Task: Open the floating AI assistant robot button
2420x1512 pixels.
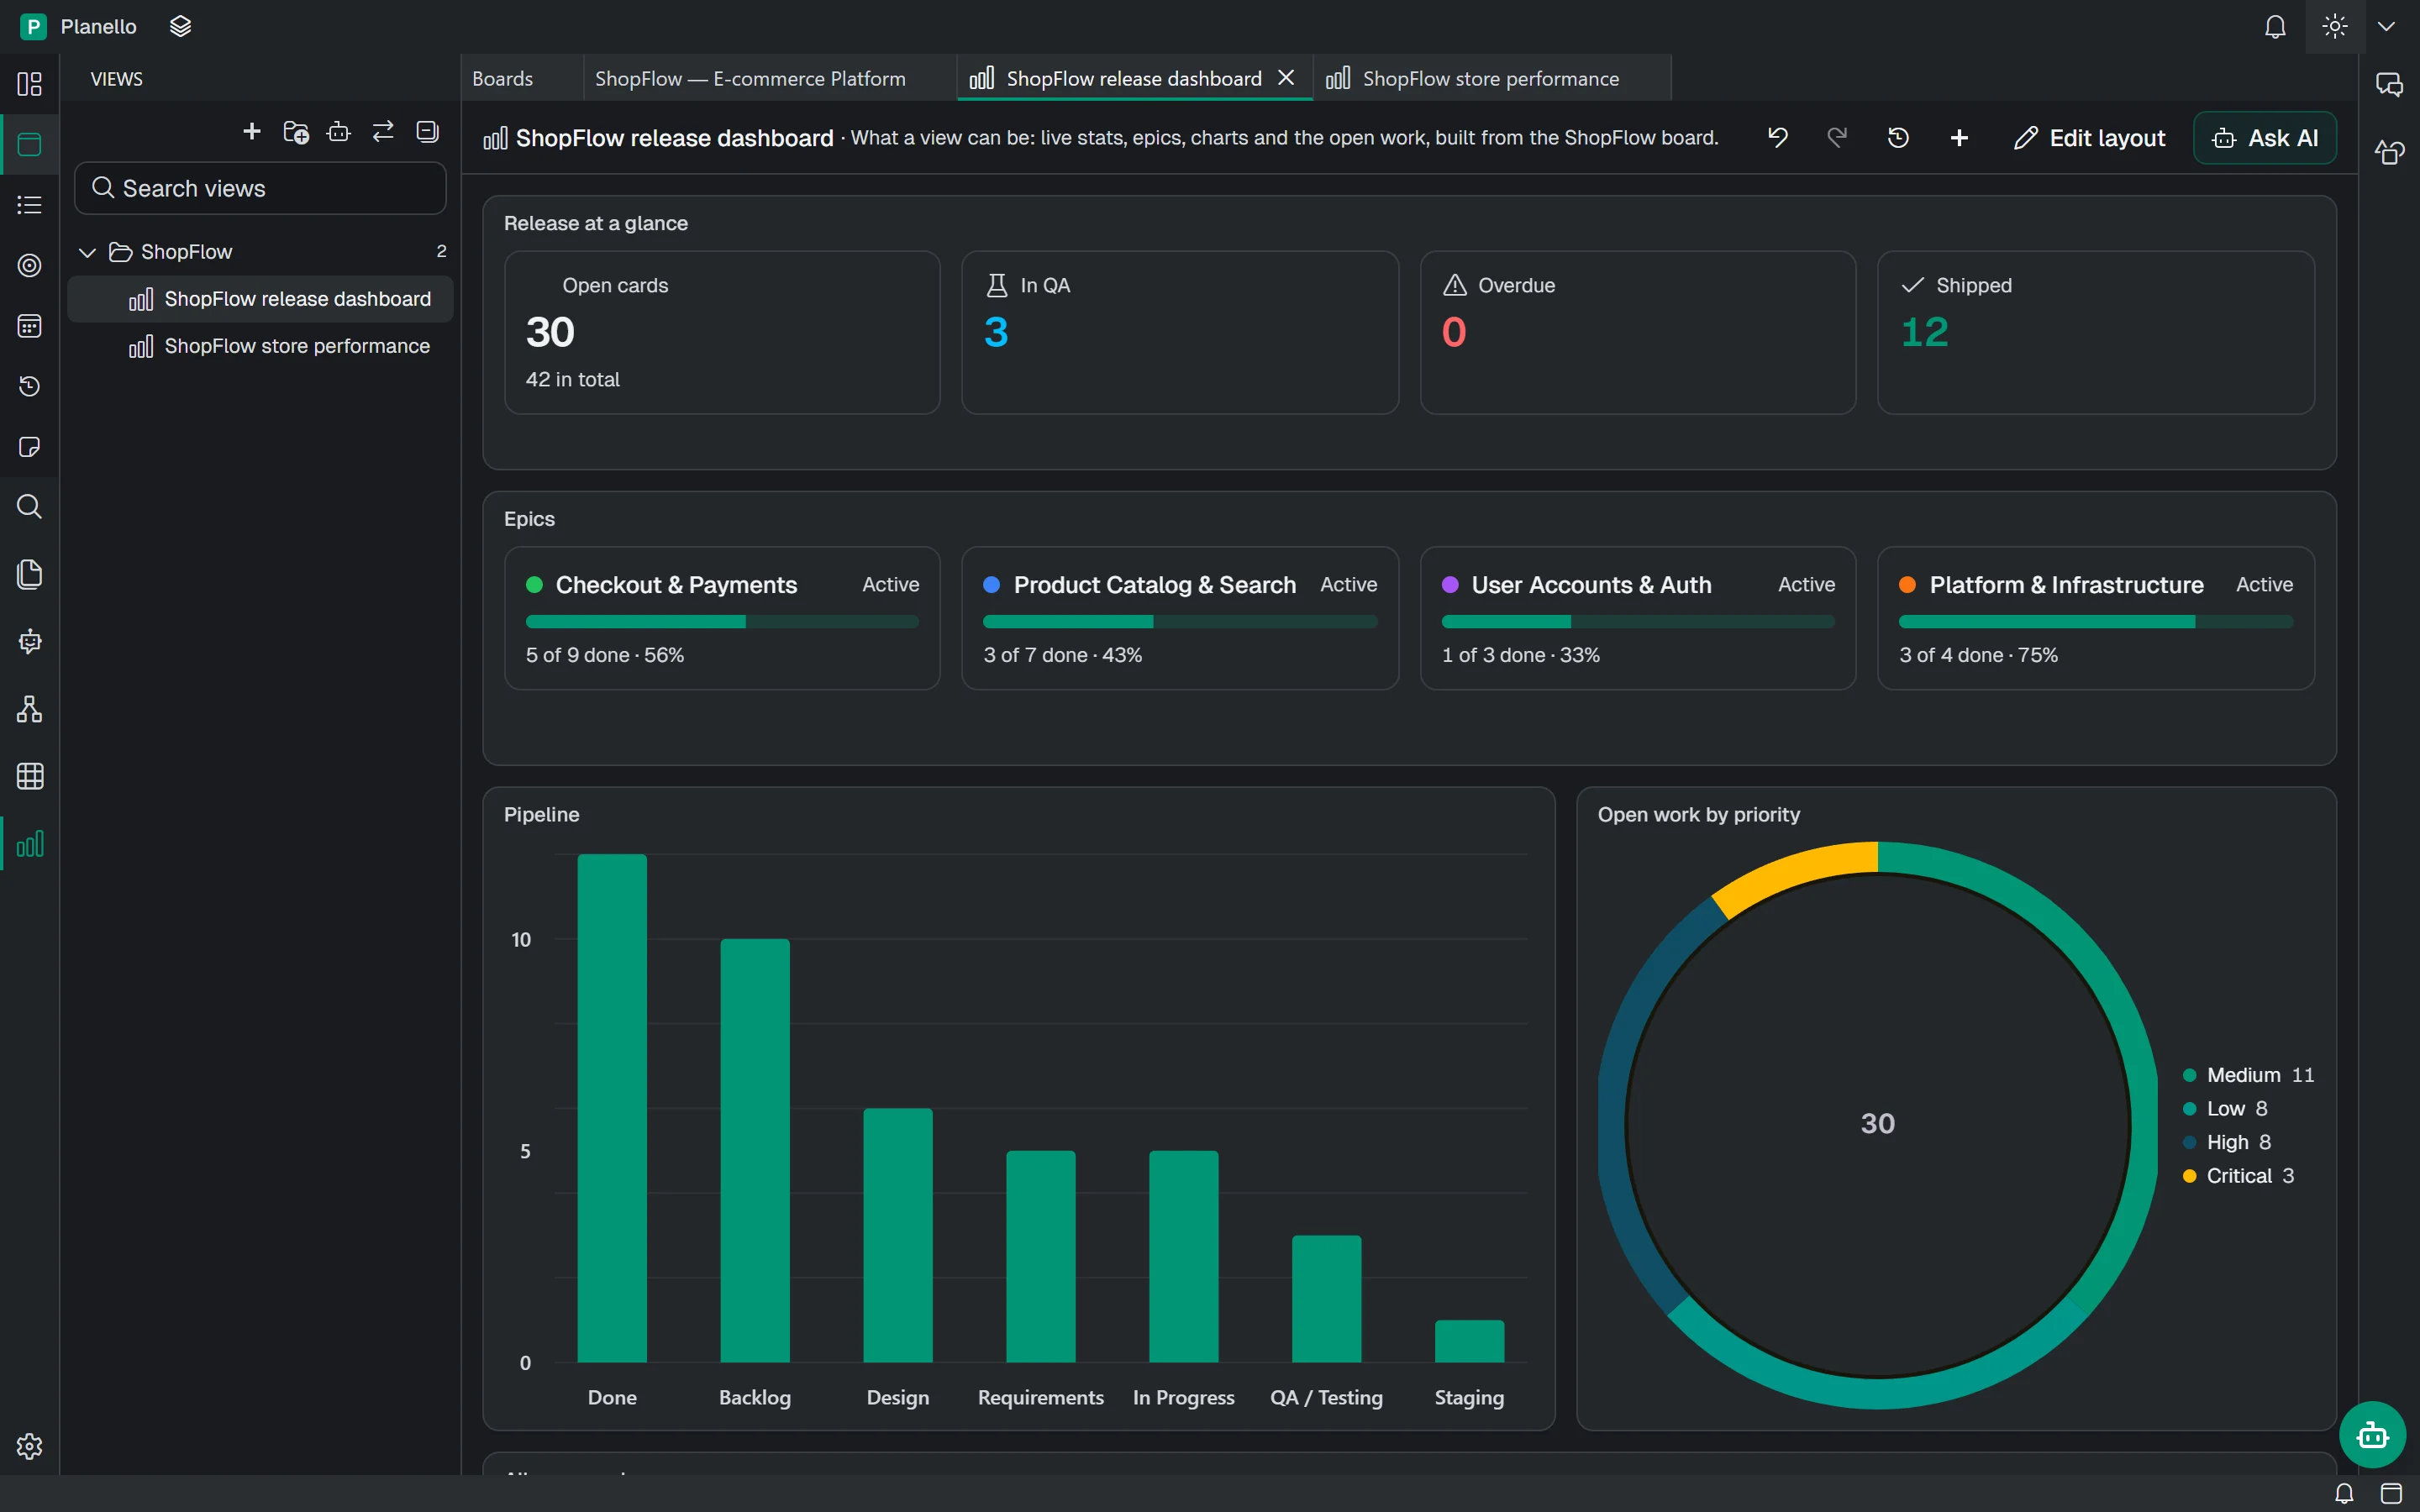Action: (x=2373, y=1435)
